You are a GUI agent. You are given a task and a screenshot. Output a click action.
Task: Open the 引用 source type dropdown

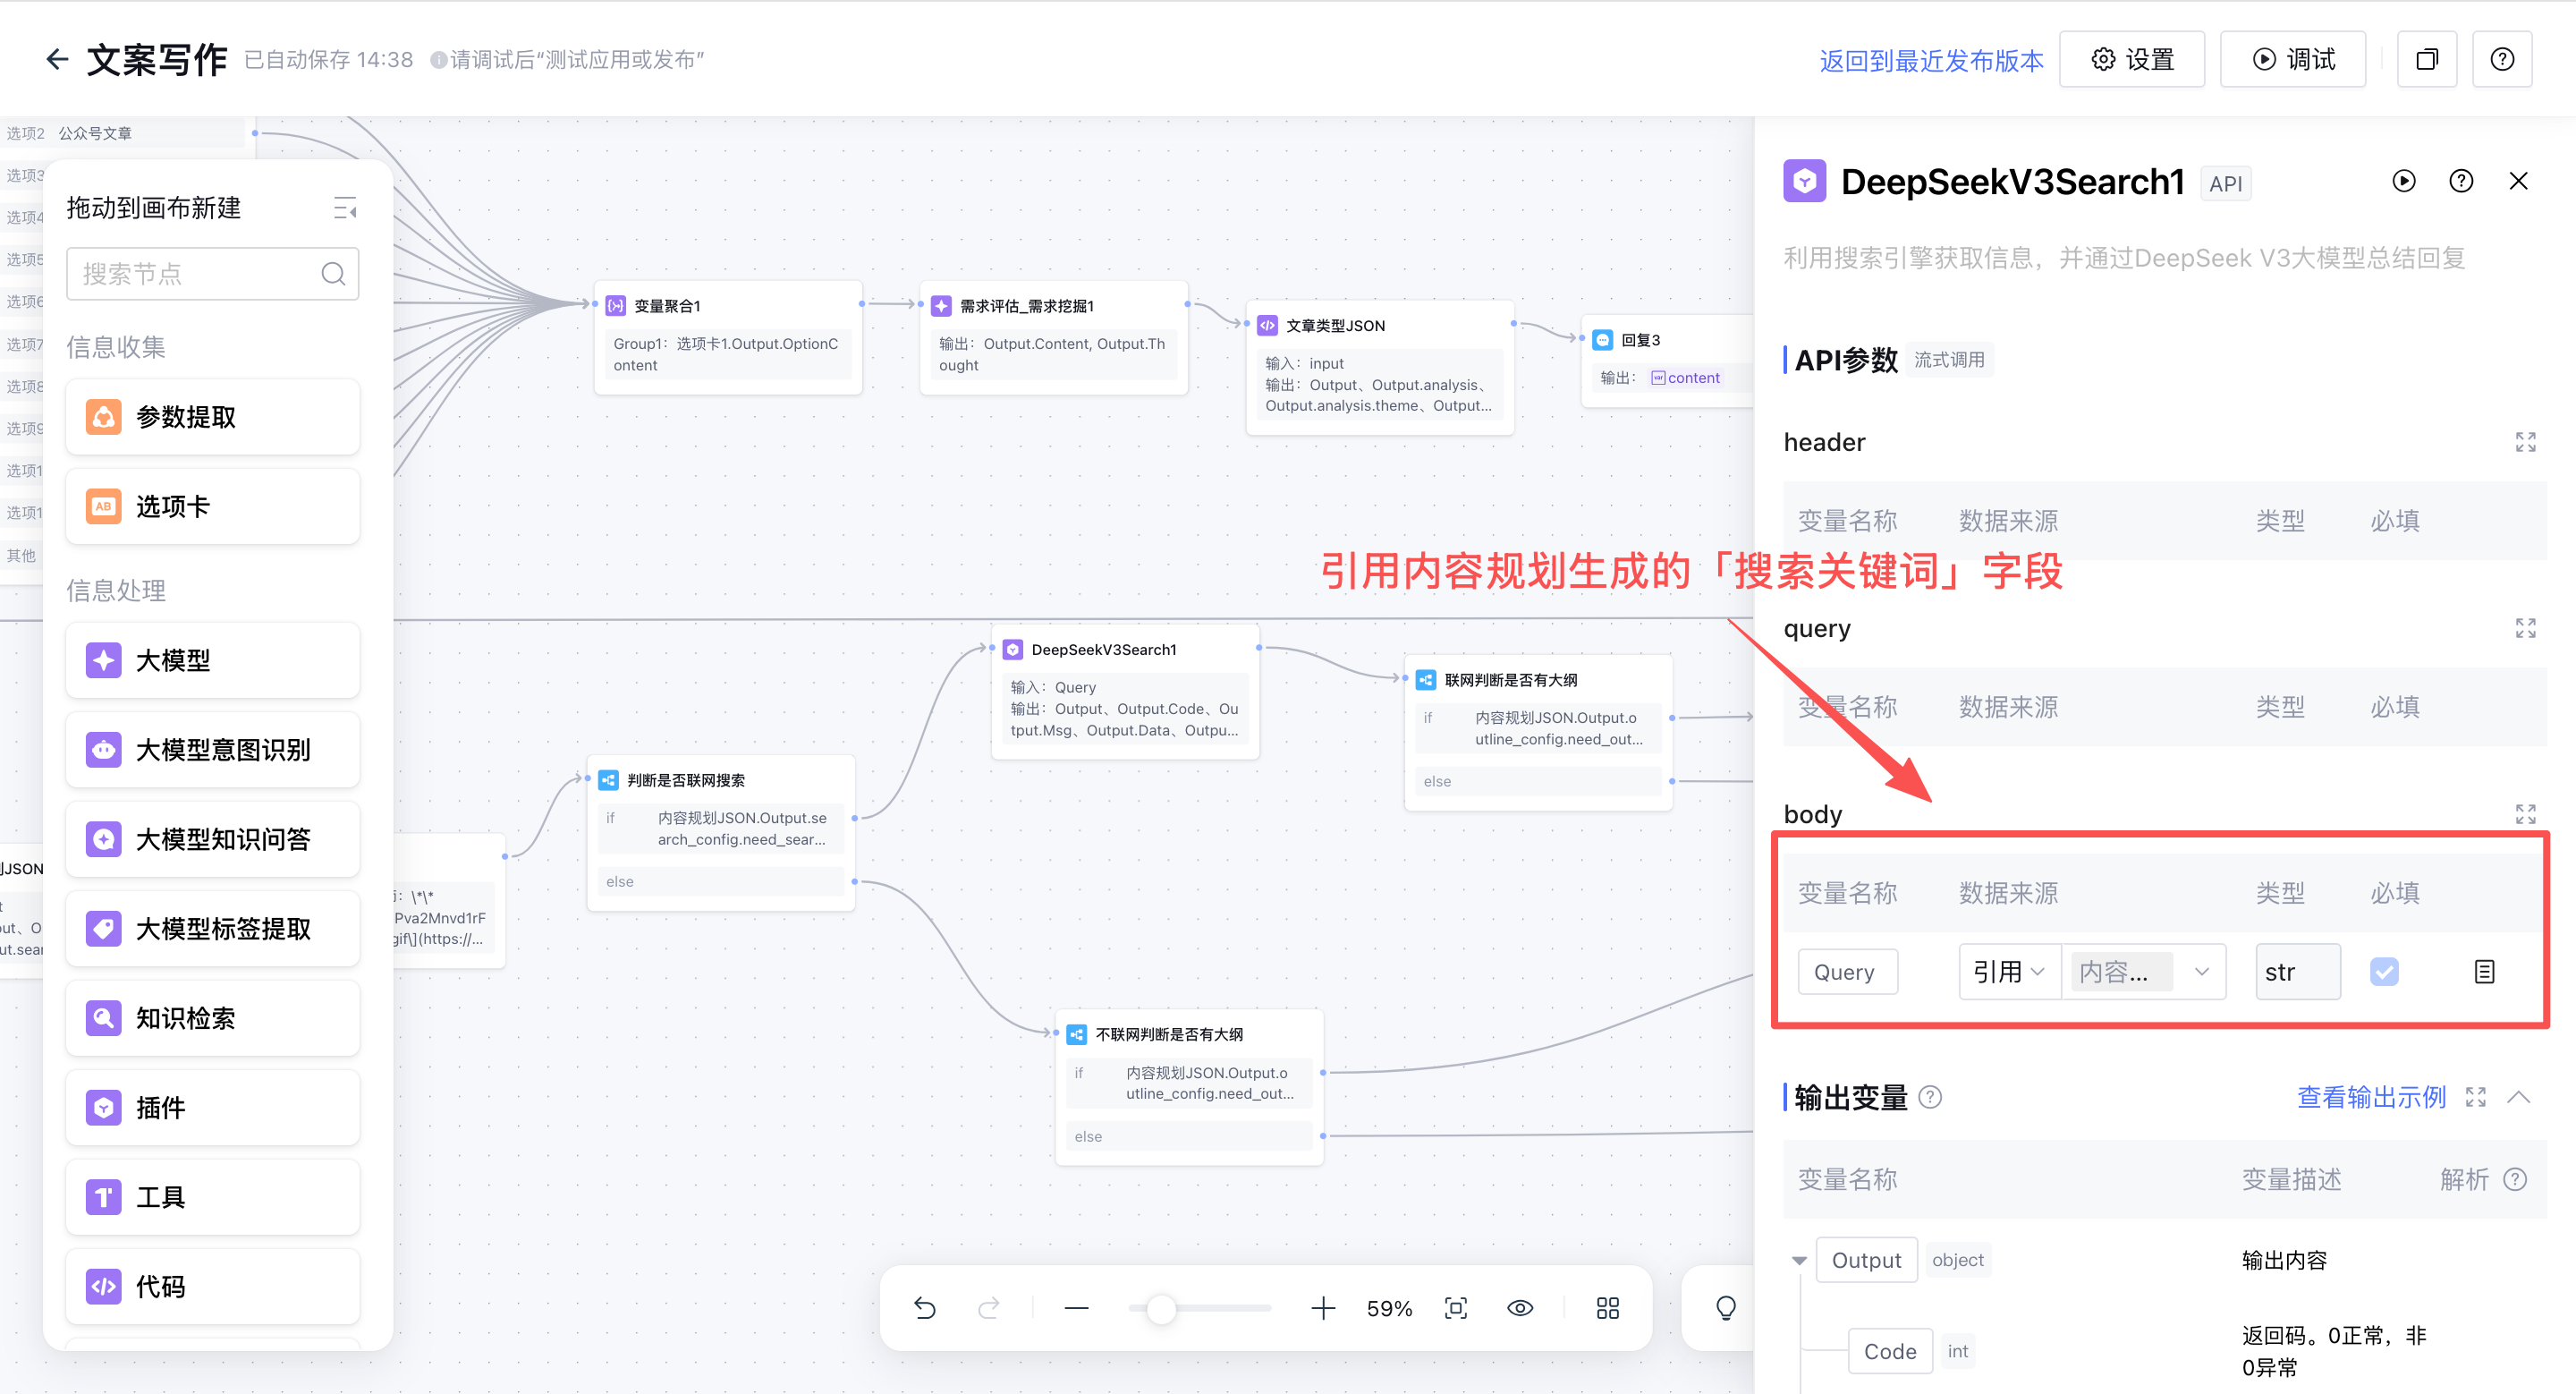tap(2008, 971)
